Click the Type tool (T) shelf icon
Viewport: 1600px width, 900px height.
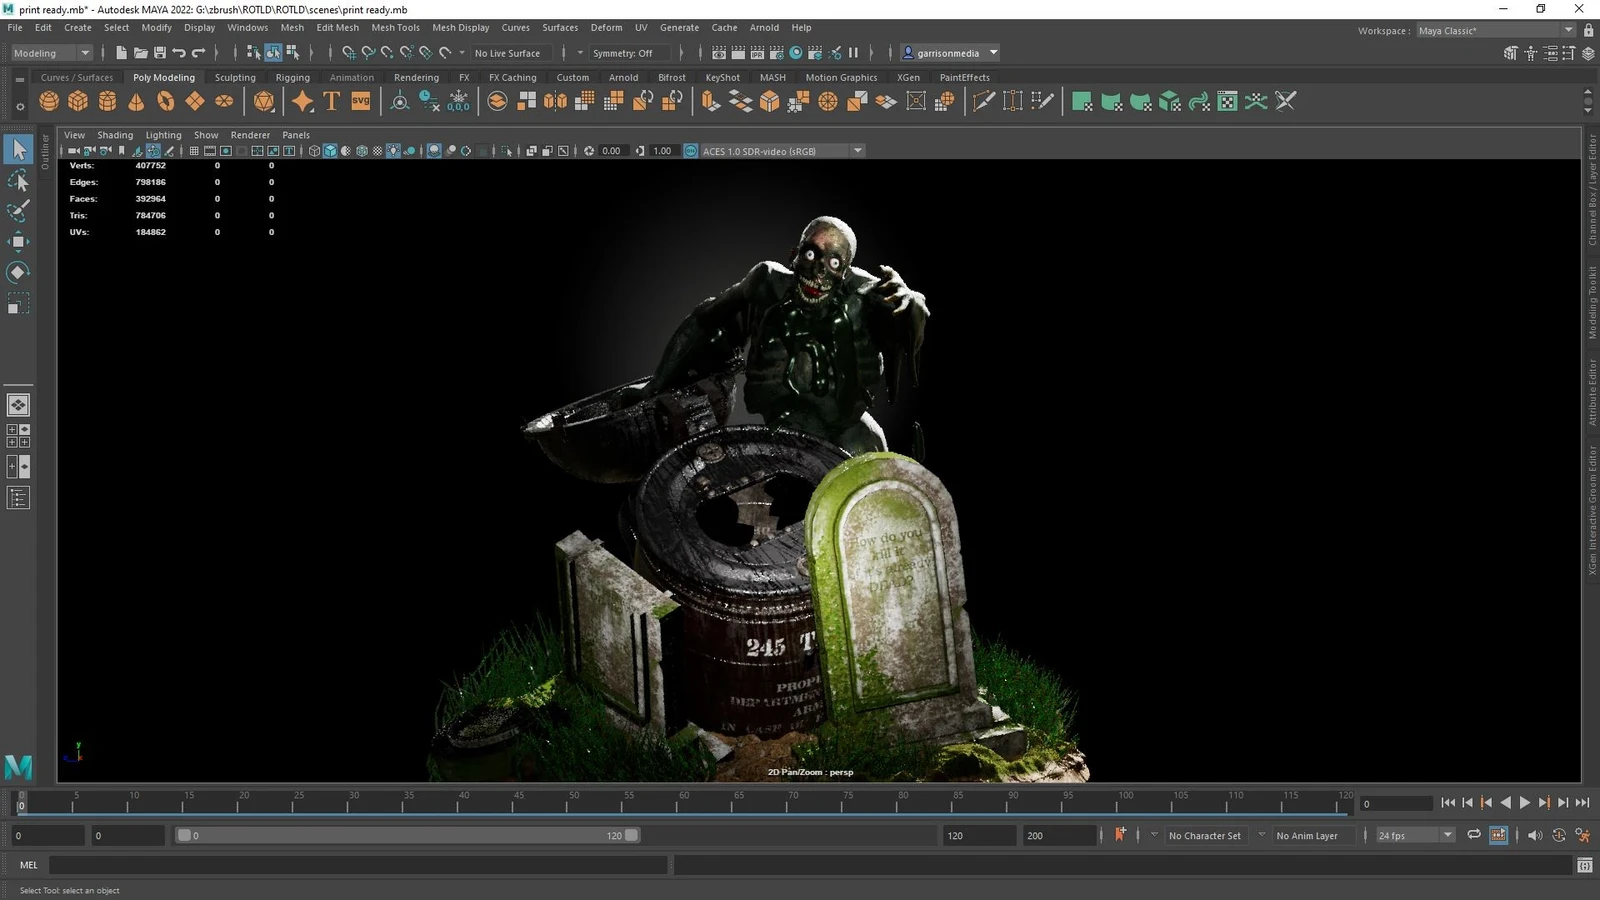[x=330, y=100]
